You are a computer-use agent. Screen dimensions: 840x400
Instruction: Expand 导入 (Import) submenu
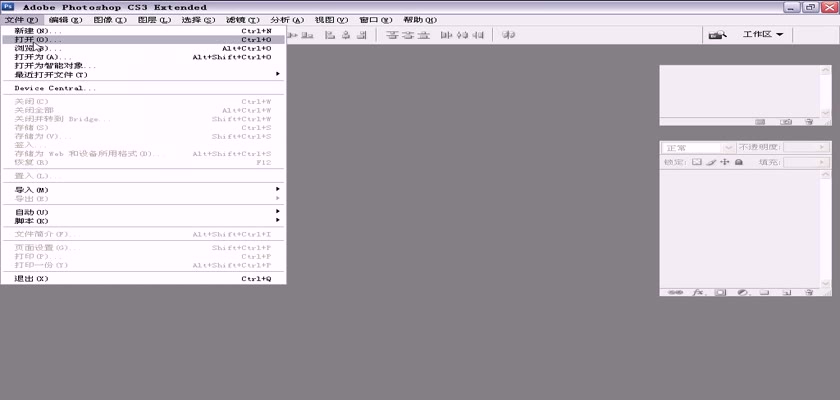(x=143, y=190)
